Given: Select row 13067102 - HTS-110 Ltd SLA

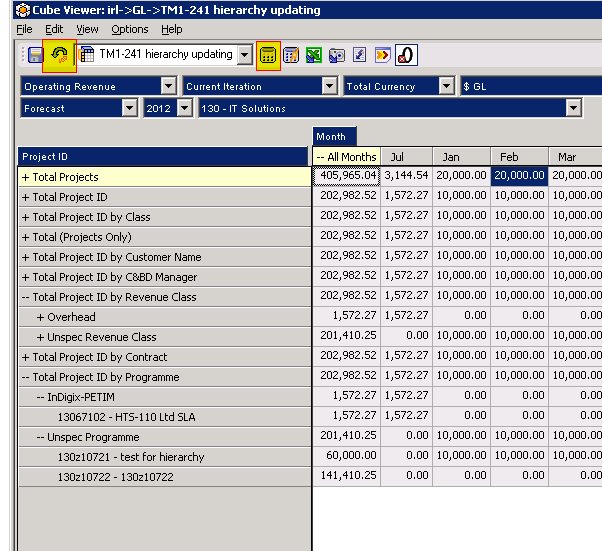Looking at the screenshot, I should point(165,417).
